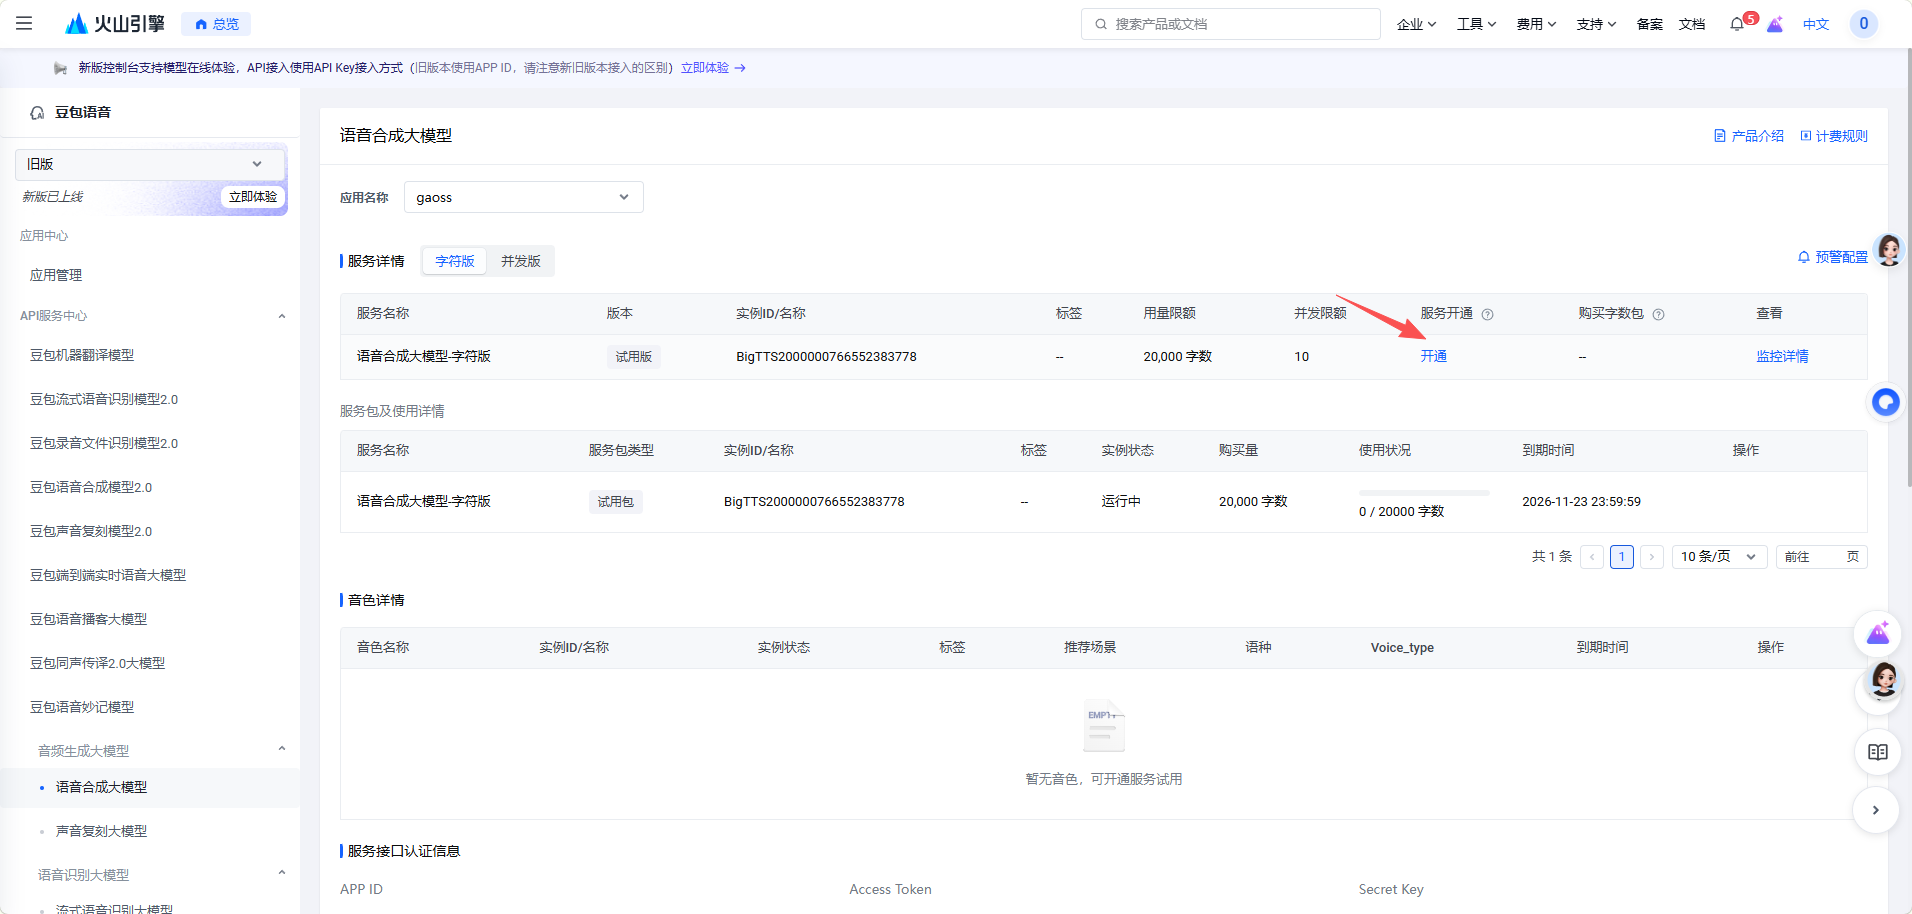This screenshot has height=914, width=1912.
Task: Focus the 搜索产品或文档 search field
Action: click(1231, 24)
